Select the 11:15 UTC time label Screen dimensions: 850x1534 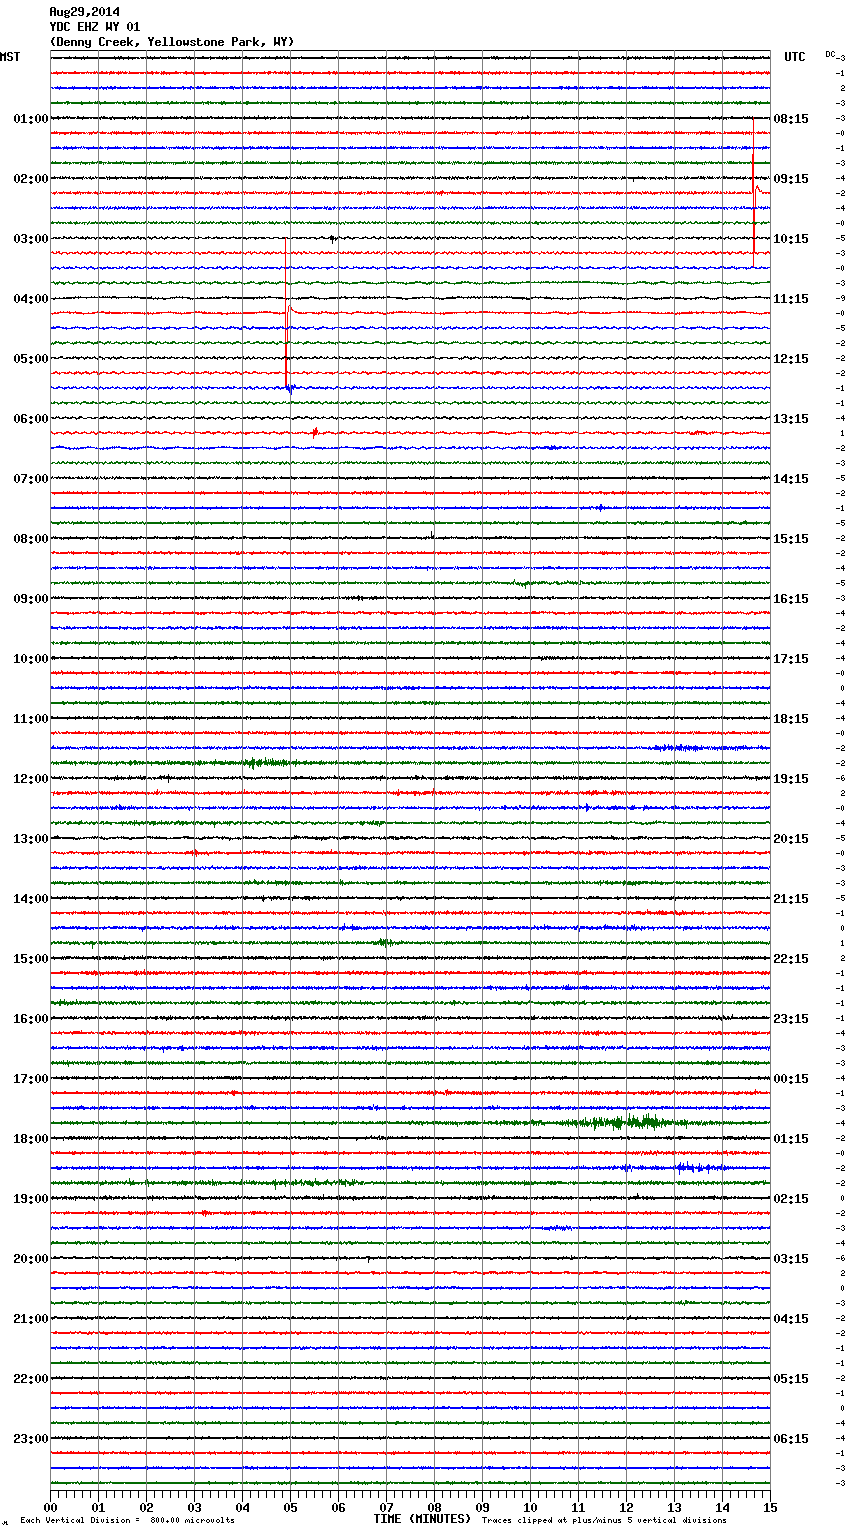(791, 299)
